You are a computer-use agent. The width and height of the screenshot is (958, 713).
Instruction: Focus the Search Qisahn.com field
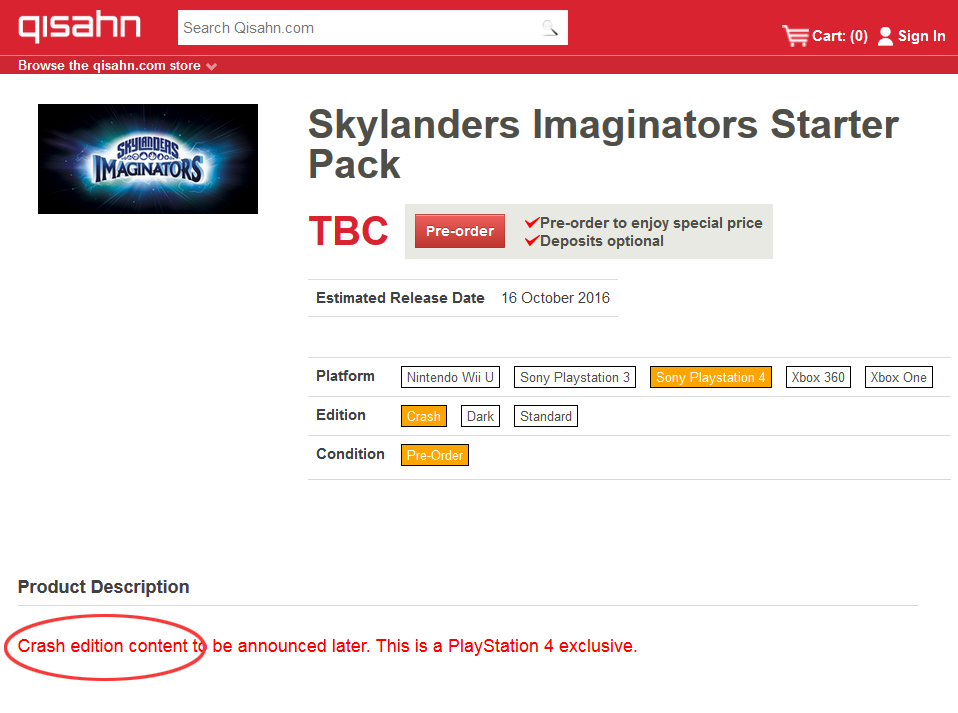pos(373,27)
